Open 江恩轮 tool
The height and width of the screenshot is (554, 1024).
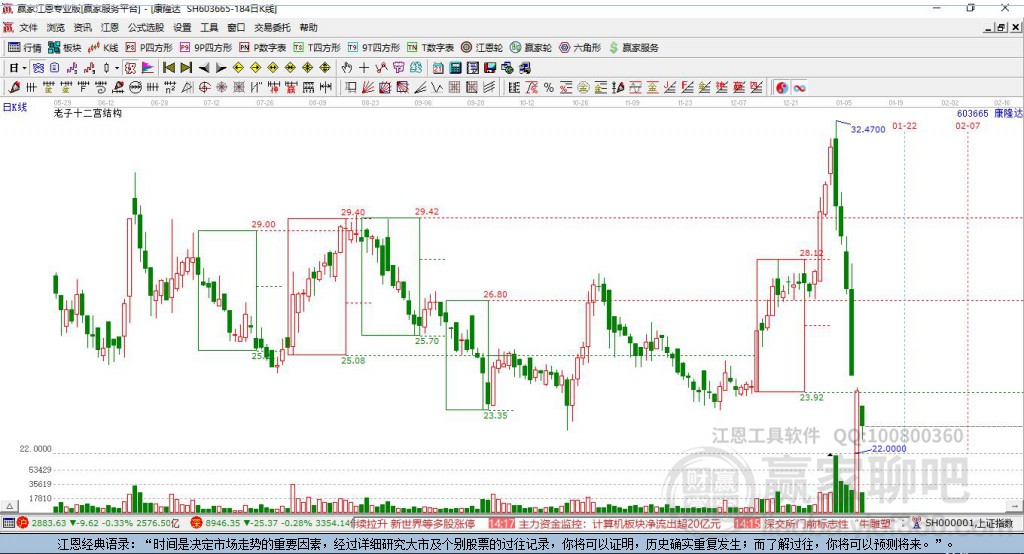482,48
